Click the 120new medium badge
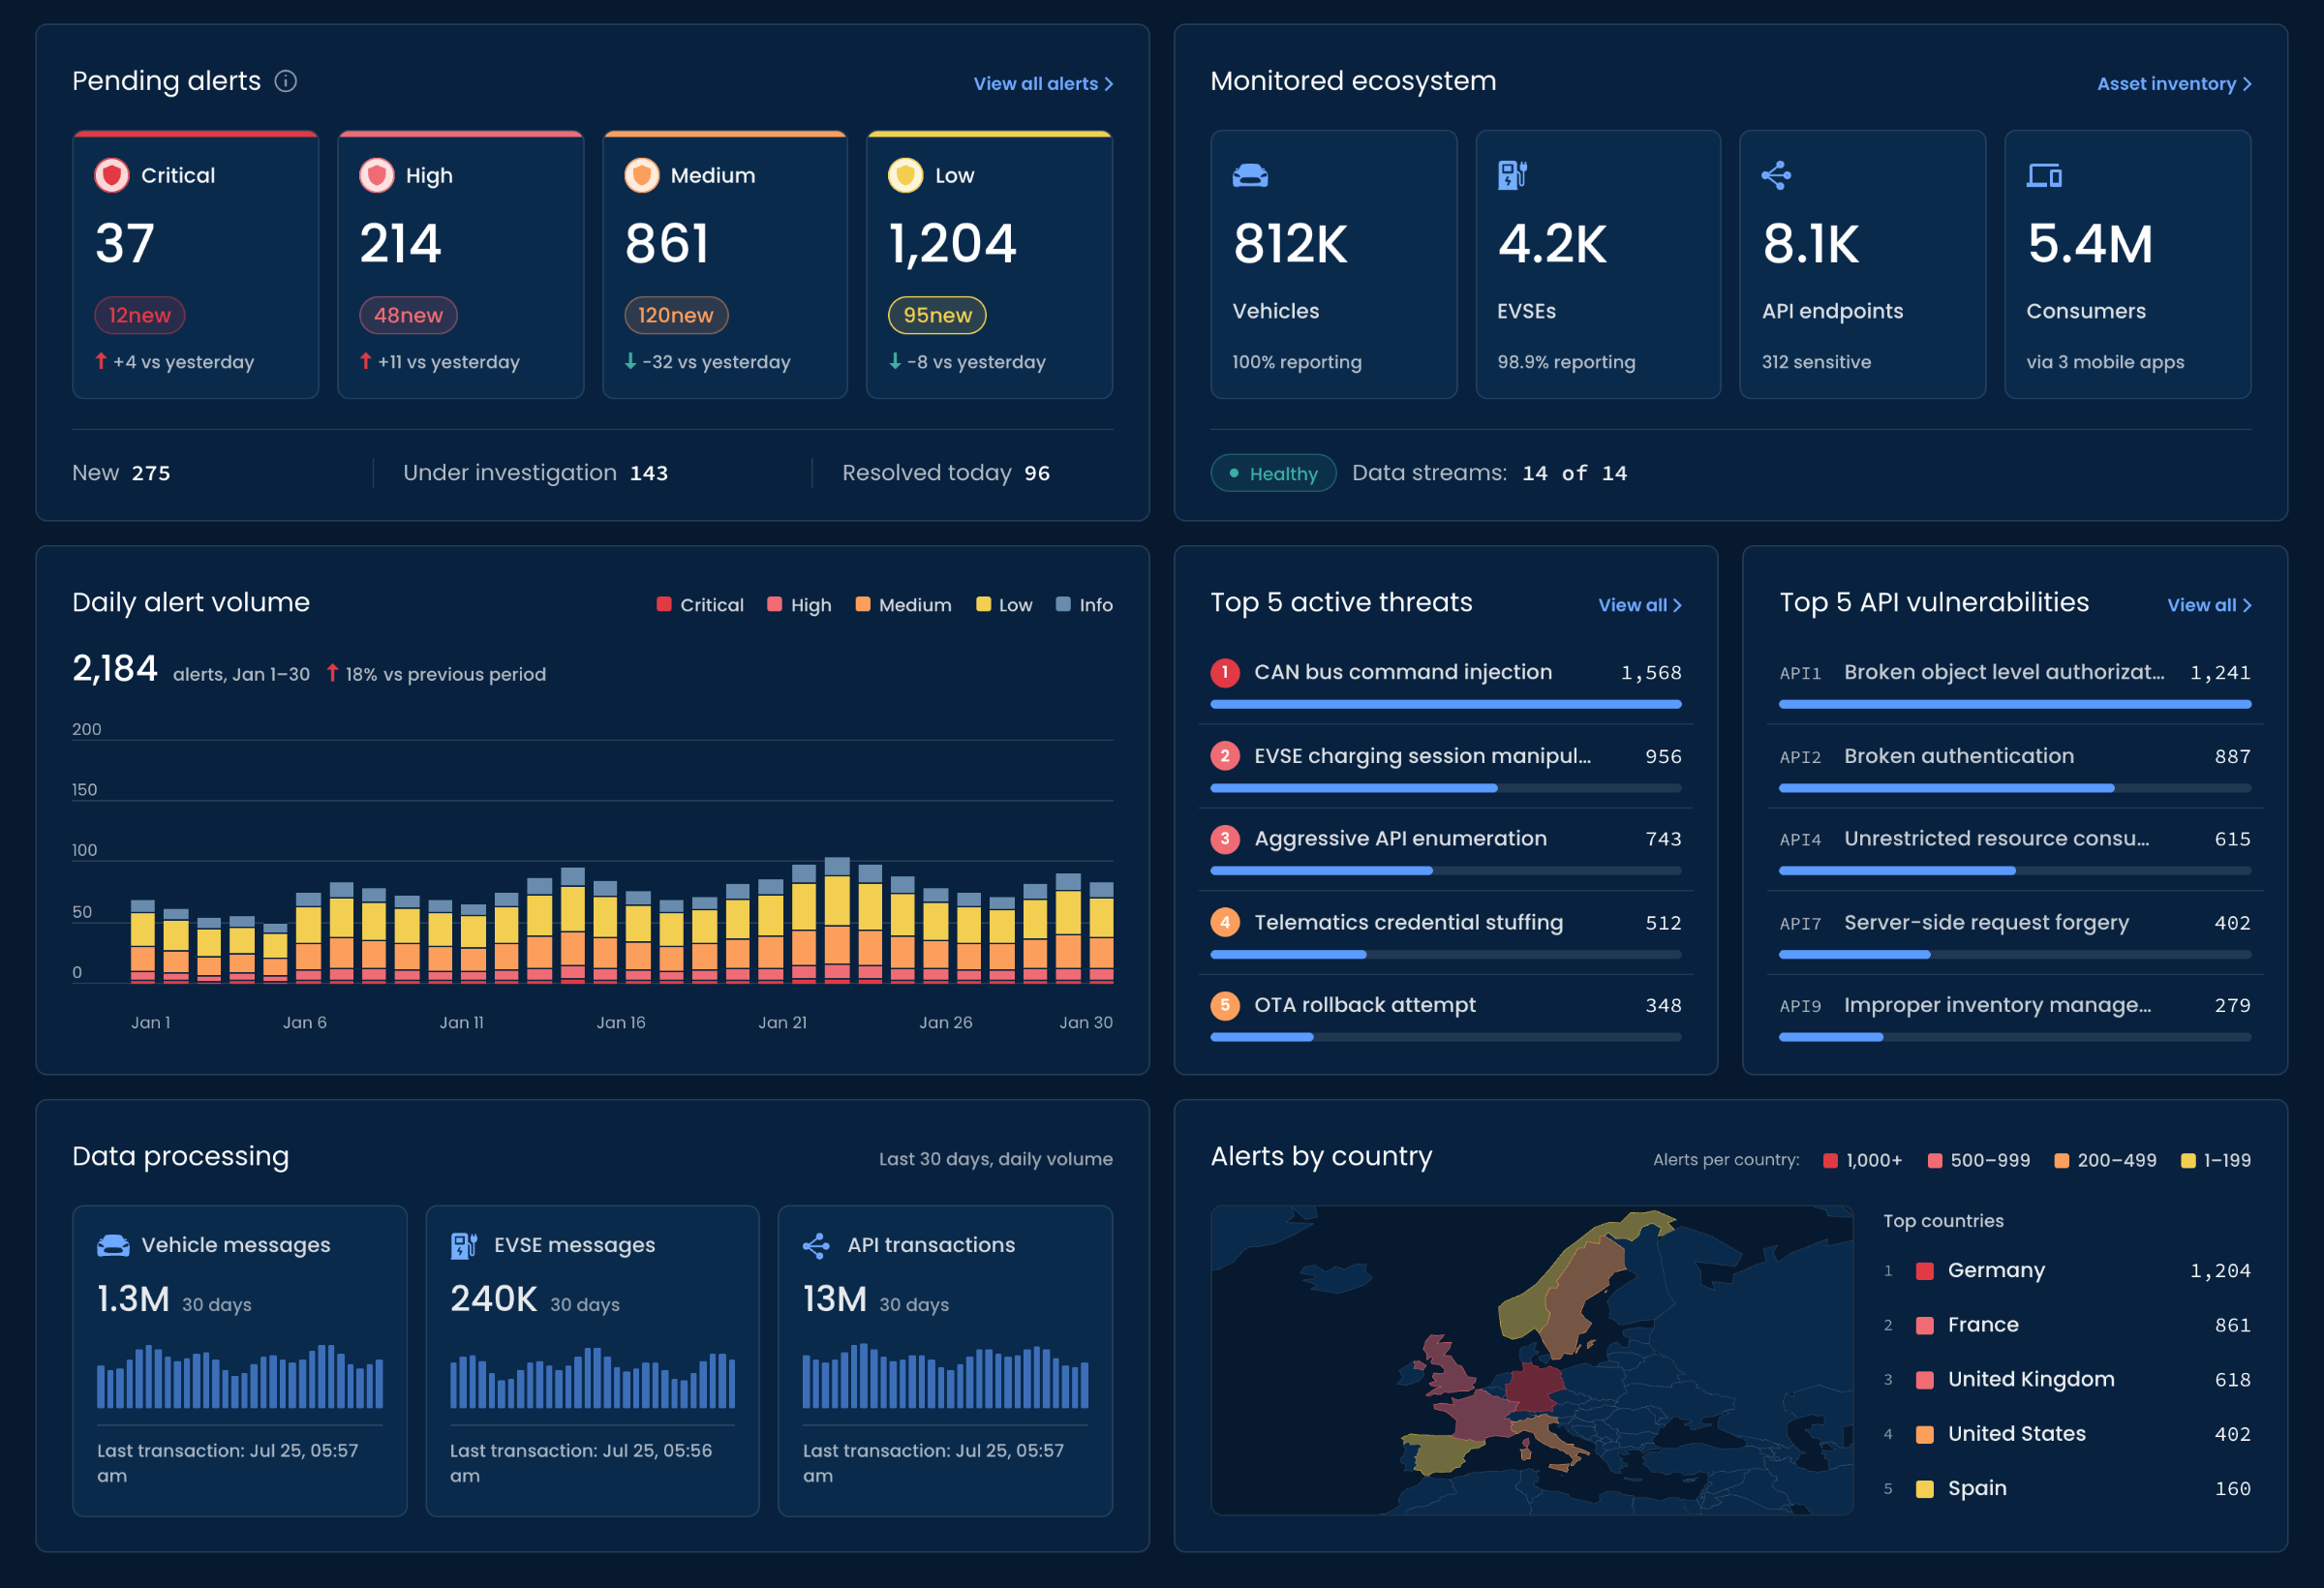 point(676,315)
